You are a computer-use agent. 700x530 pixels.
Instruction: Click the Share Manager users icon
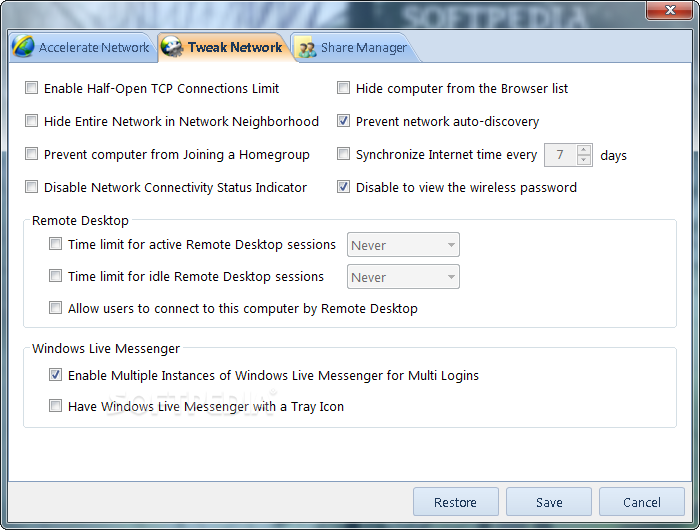coord(307,47)
